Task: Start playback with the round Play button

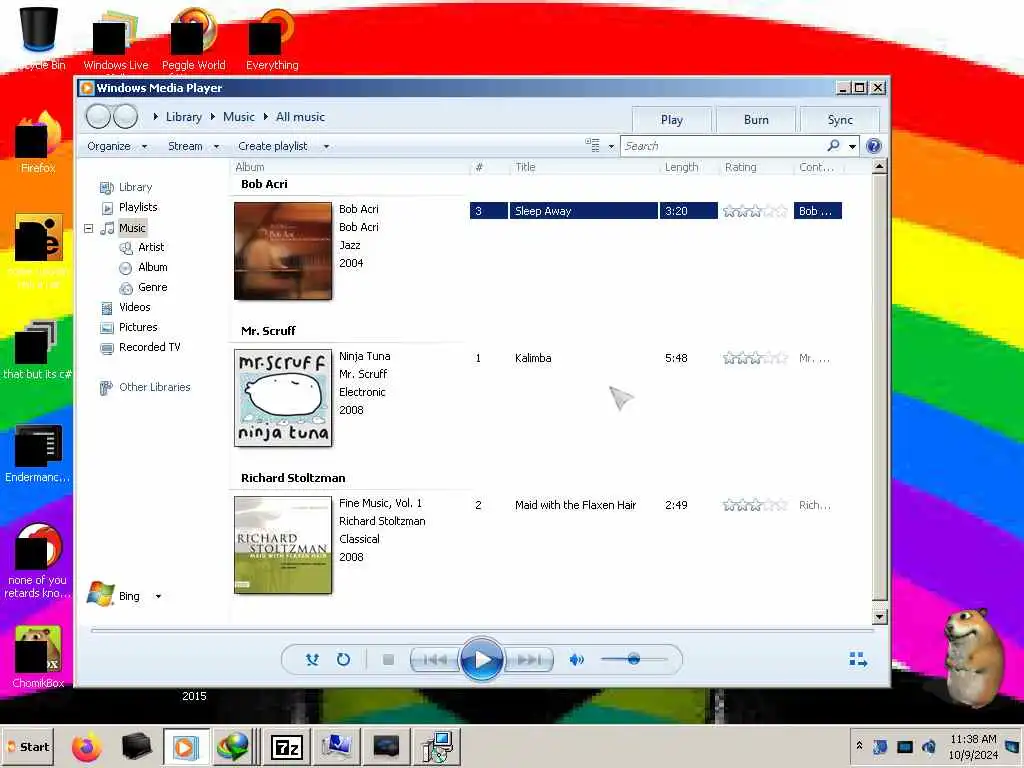Action: (x=482, y=660)
